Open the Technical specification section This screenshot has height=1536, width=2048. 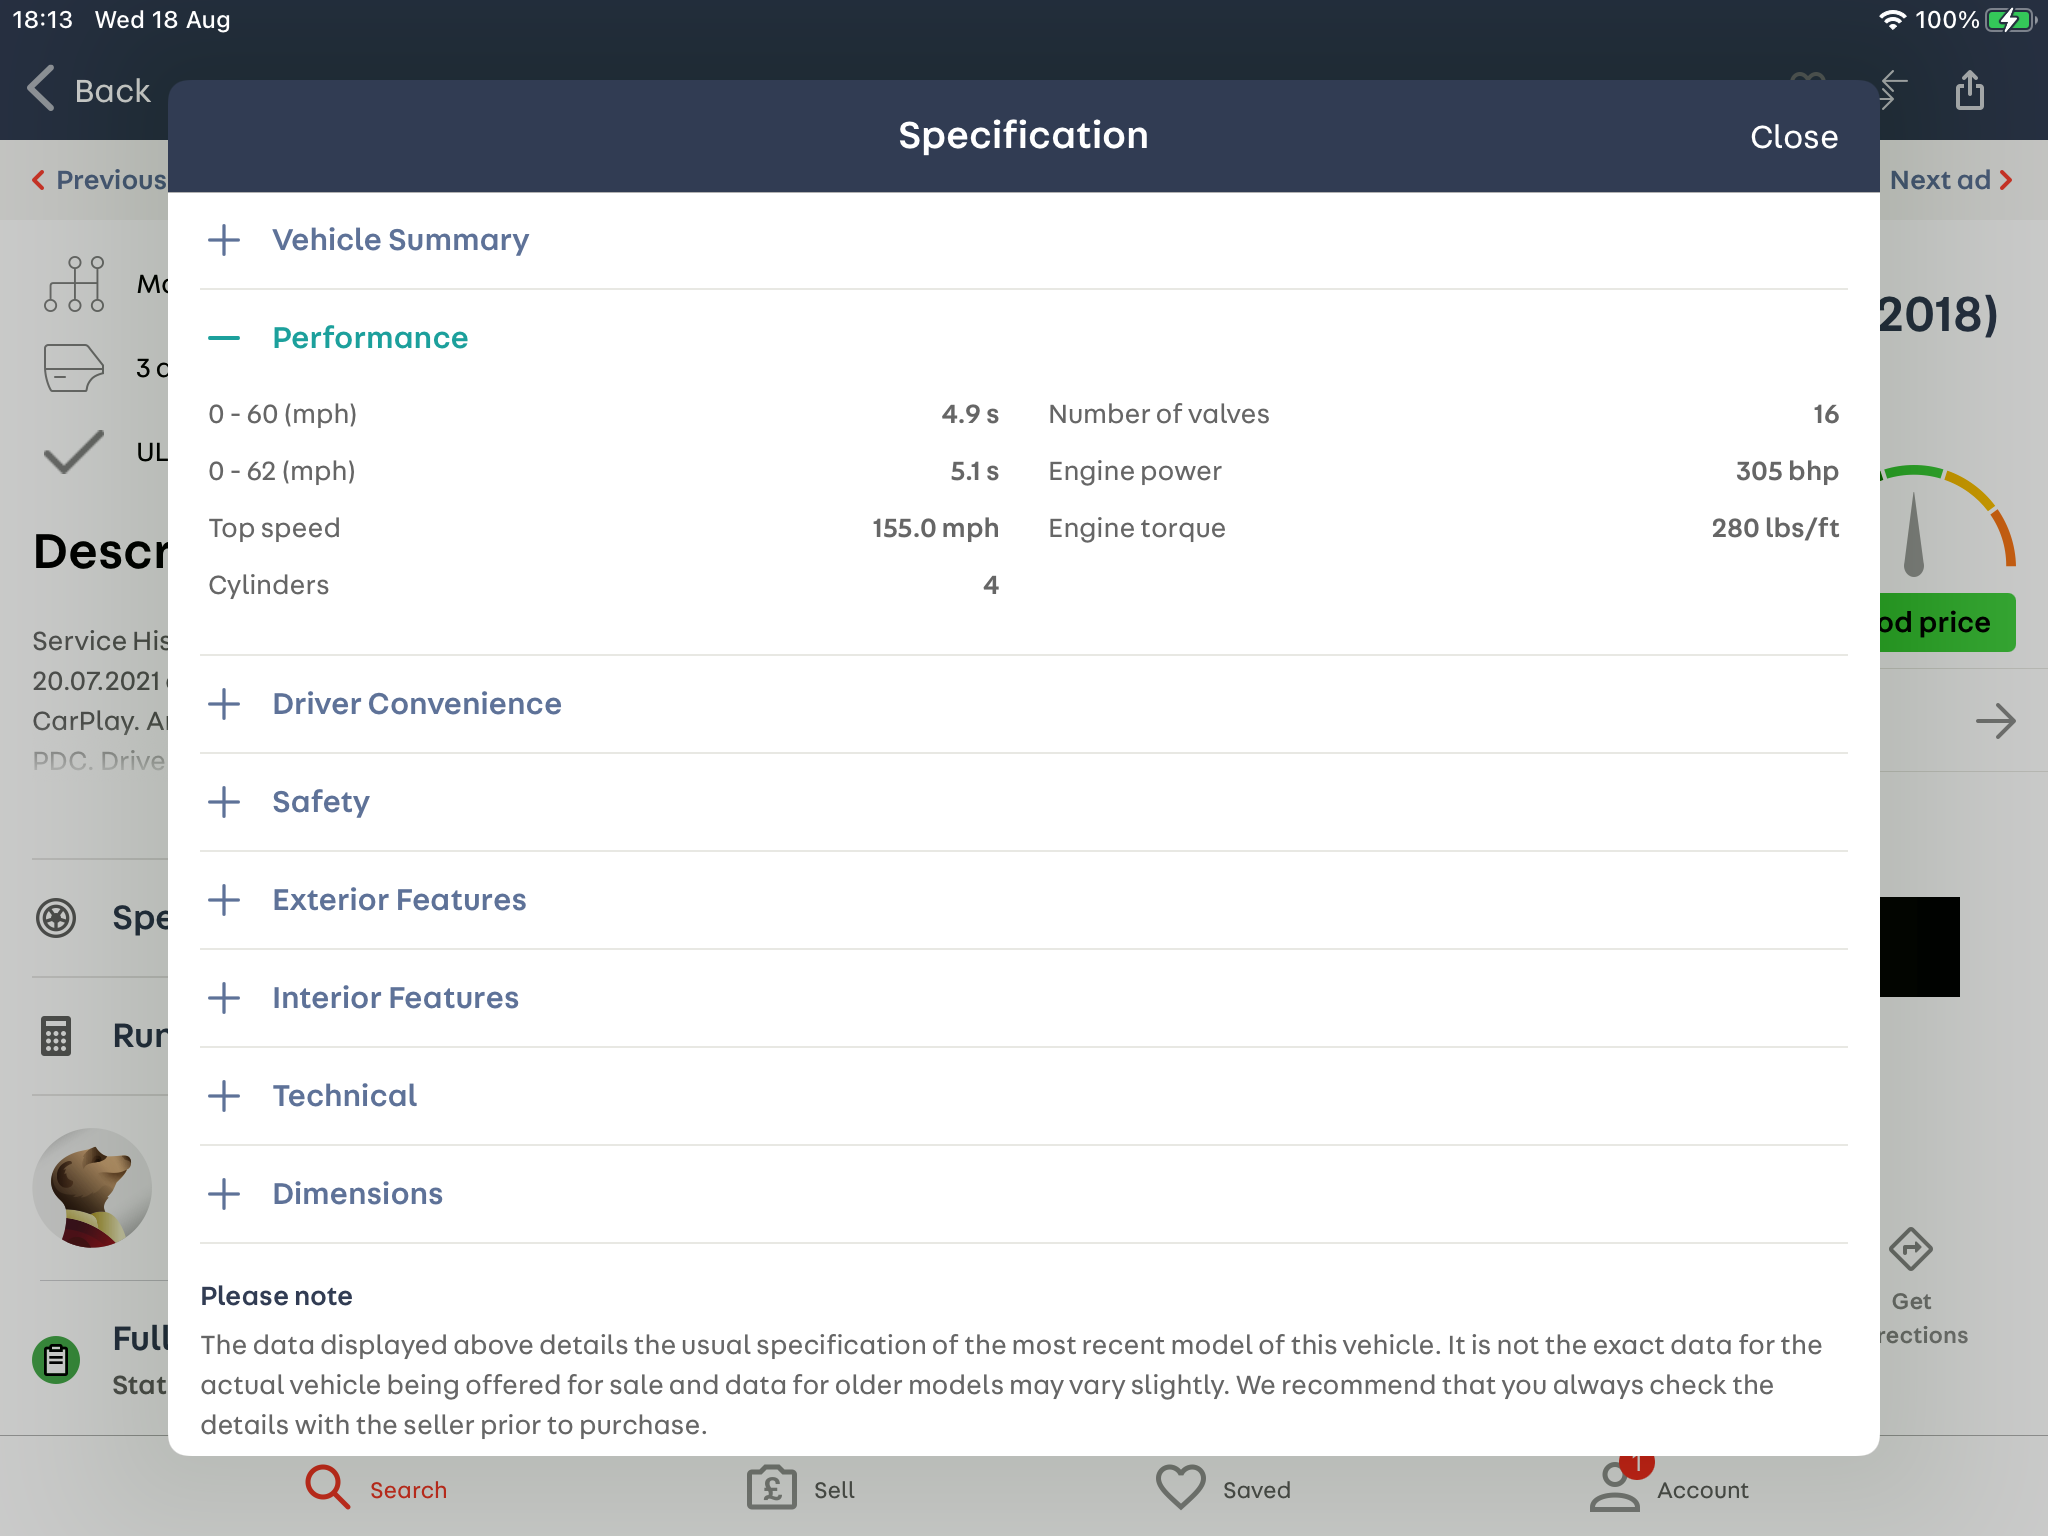coord(344,1096)
